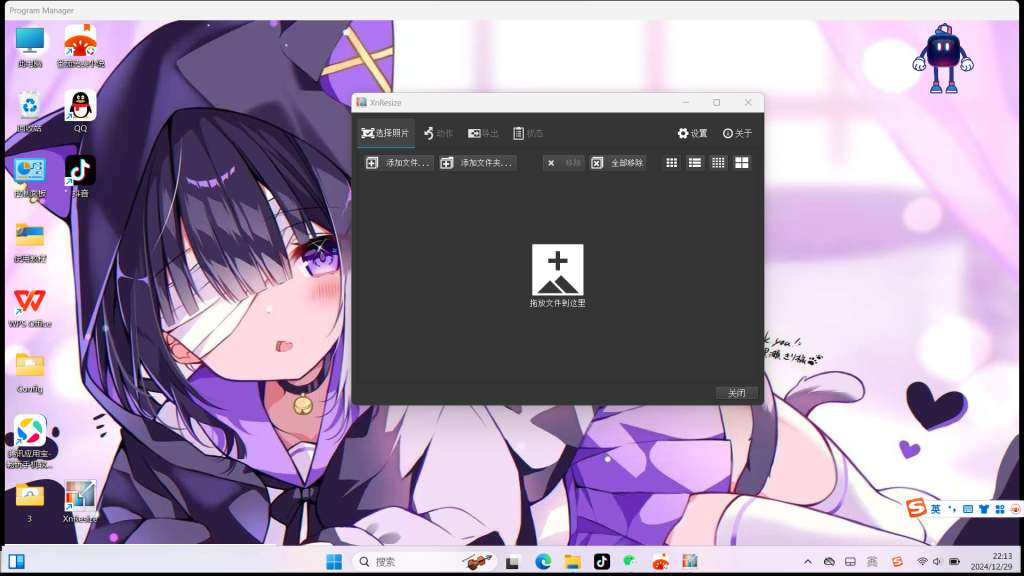This screenshot has width=1024, height=576.
Task: Close the XnResize window via X
Action: 748,103
